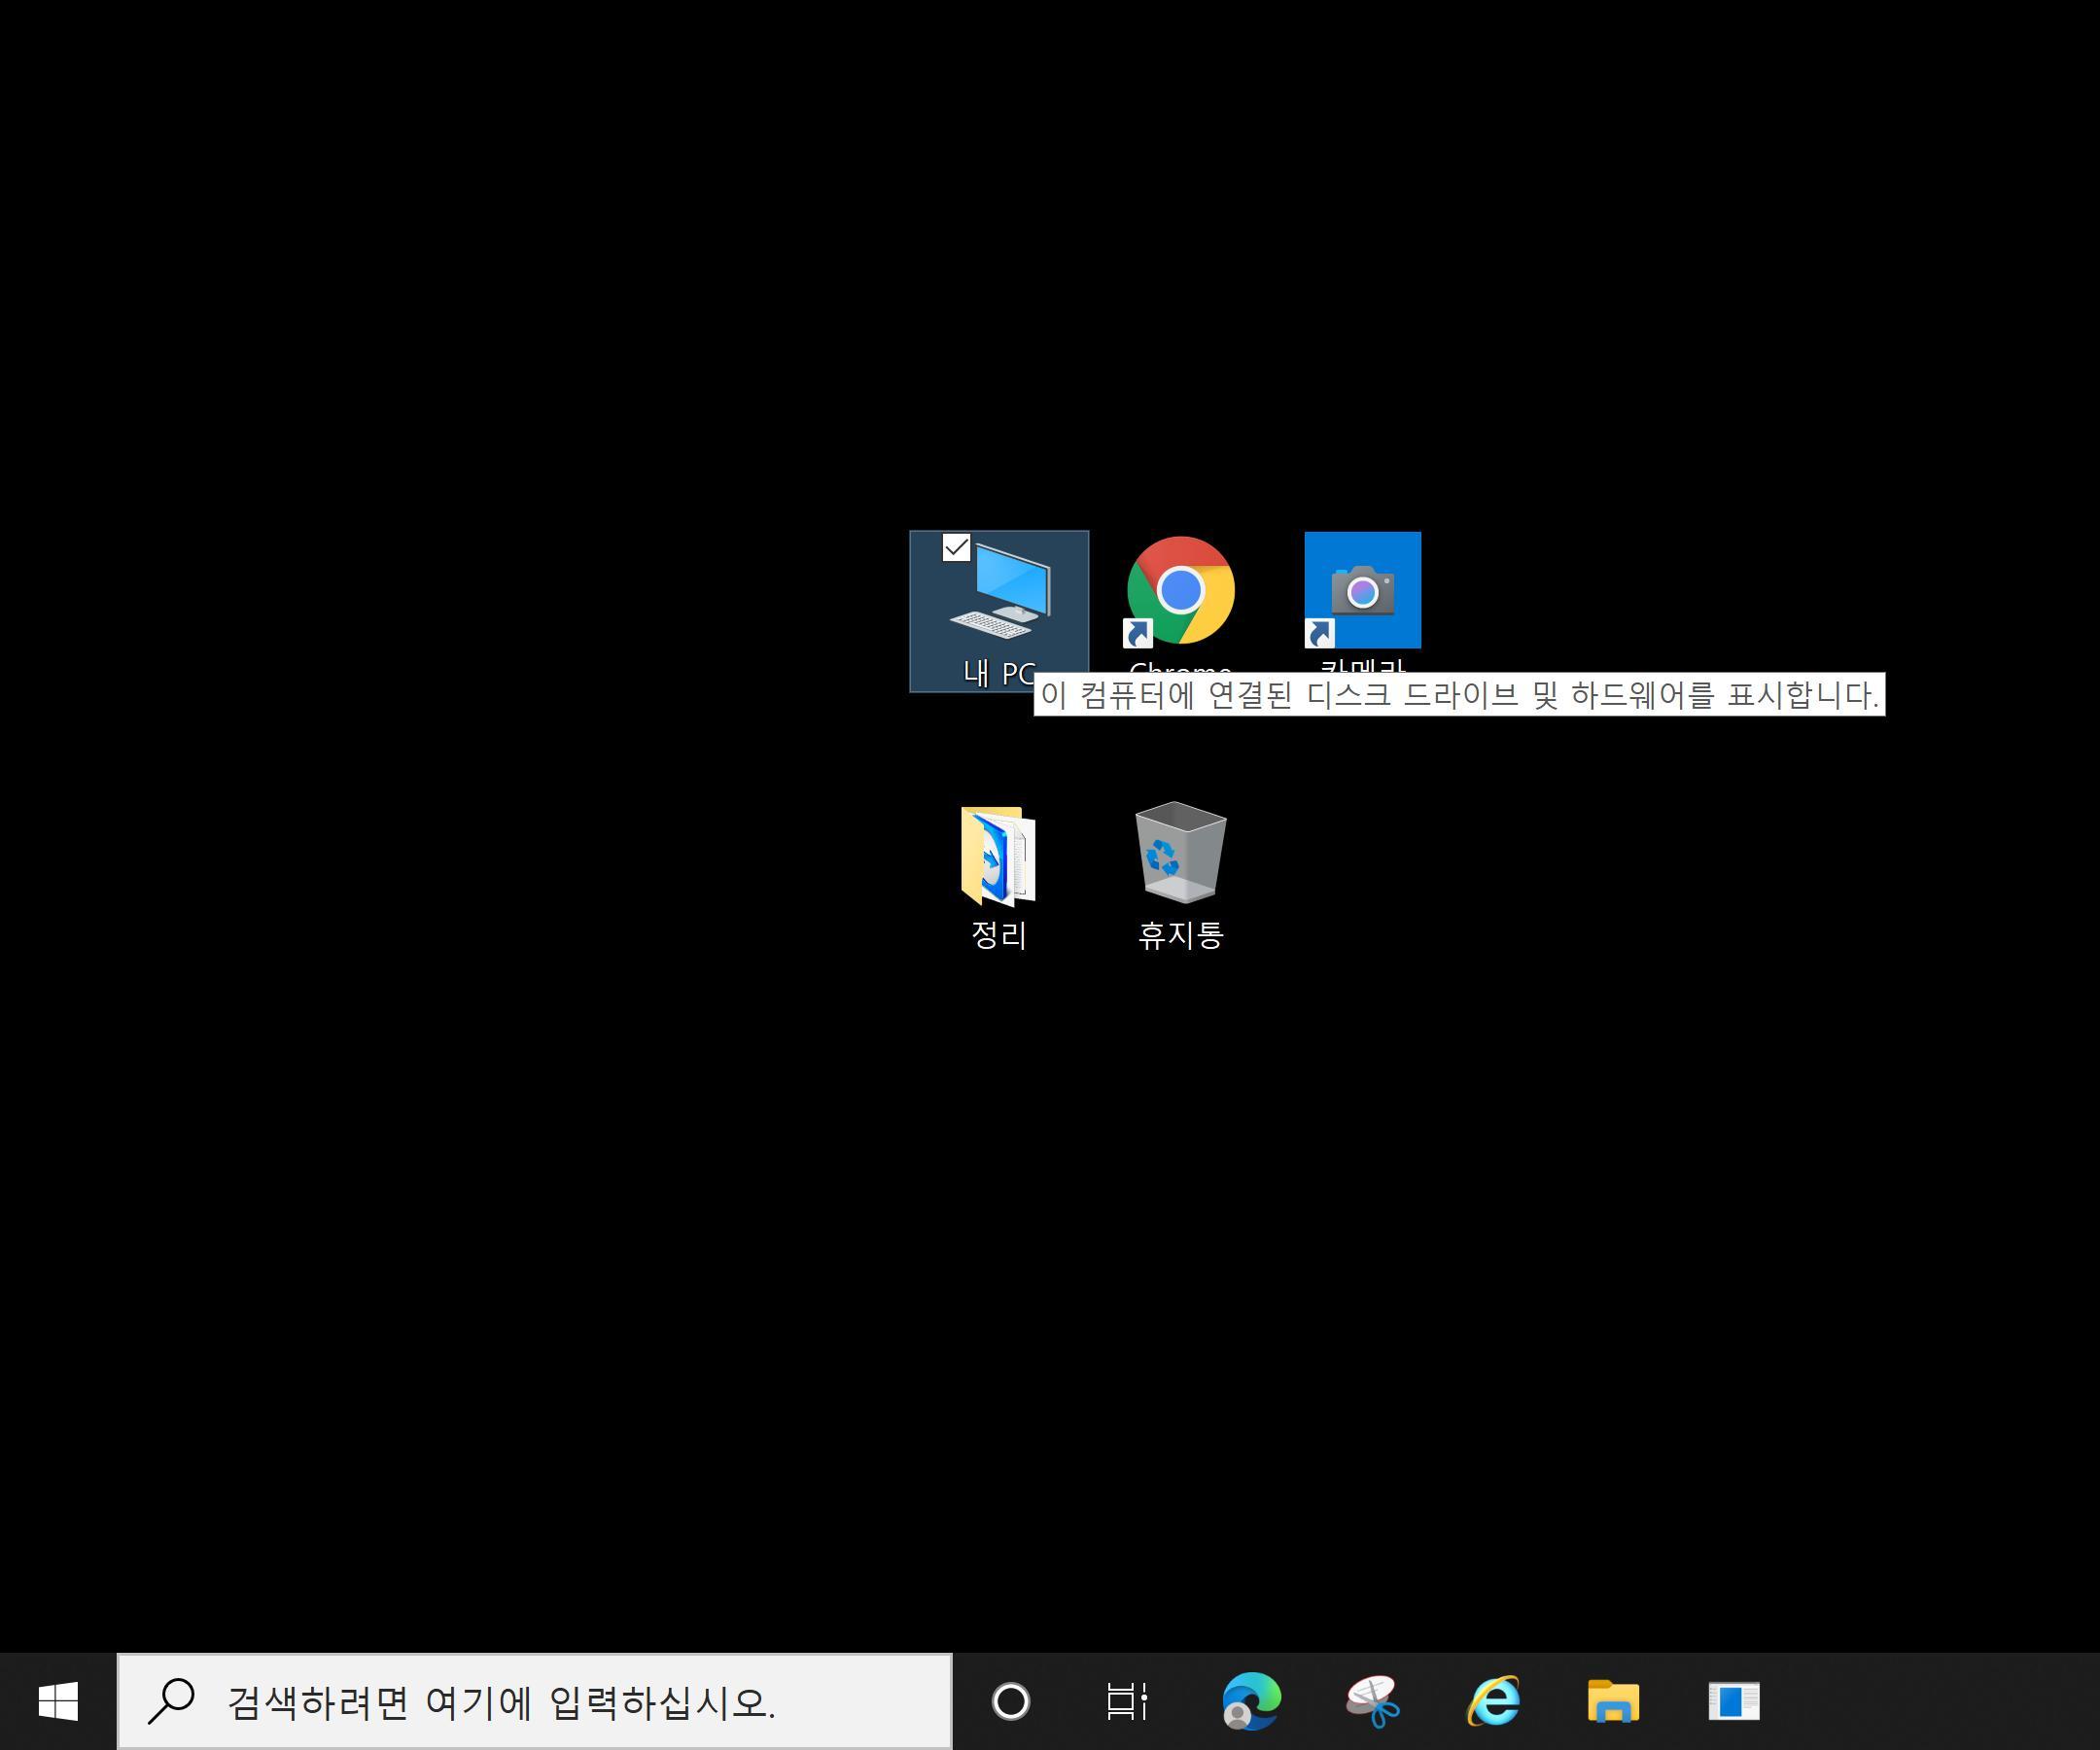Open the blue document app on the taskbar
2100x1750 pixels.
1733,1700
